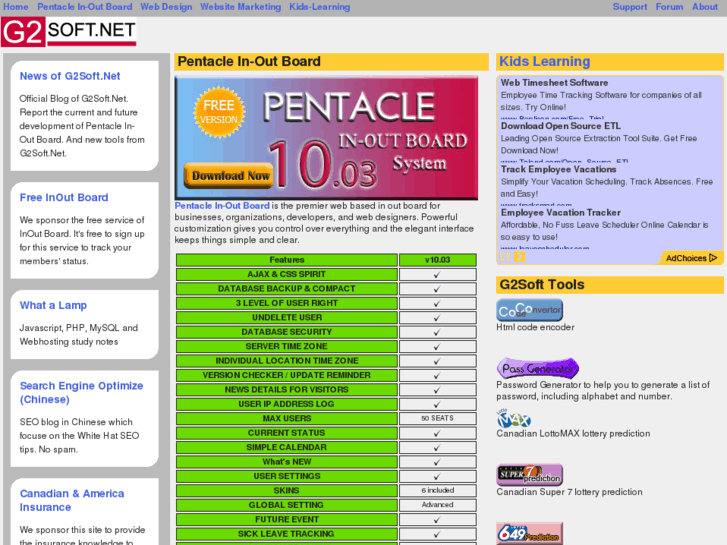
Task: Click the SICK LEAVE TRACKING row
Action: click(326, 533)
